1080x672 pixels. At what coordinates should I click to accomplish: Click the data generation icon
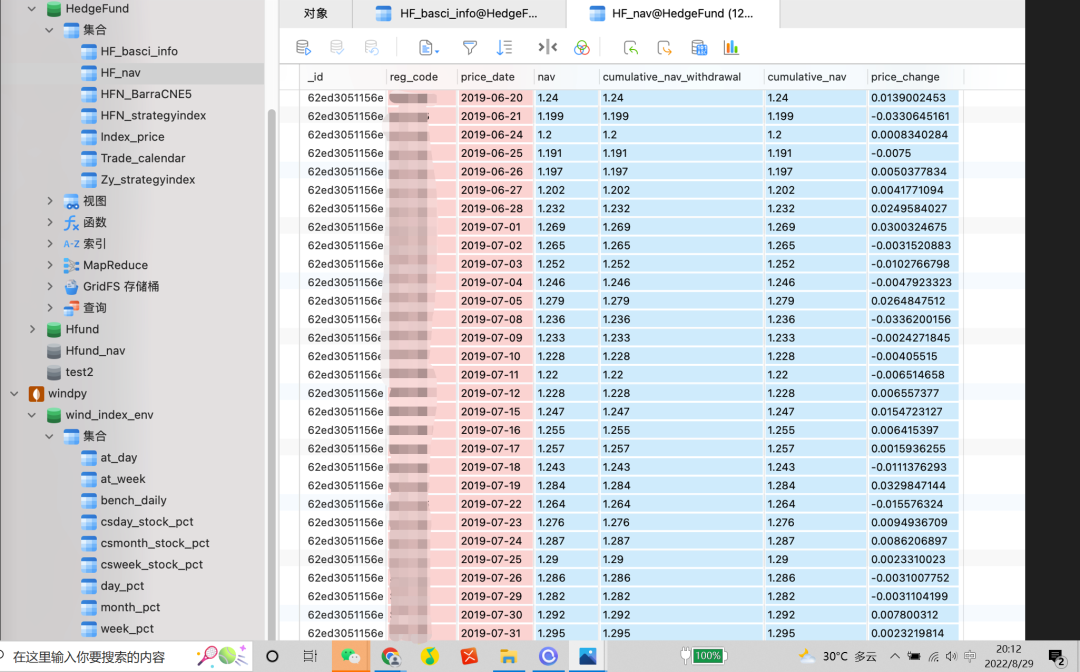pos(699,48)
